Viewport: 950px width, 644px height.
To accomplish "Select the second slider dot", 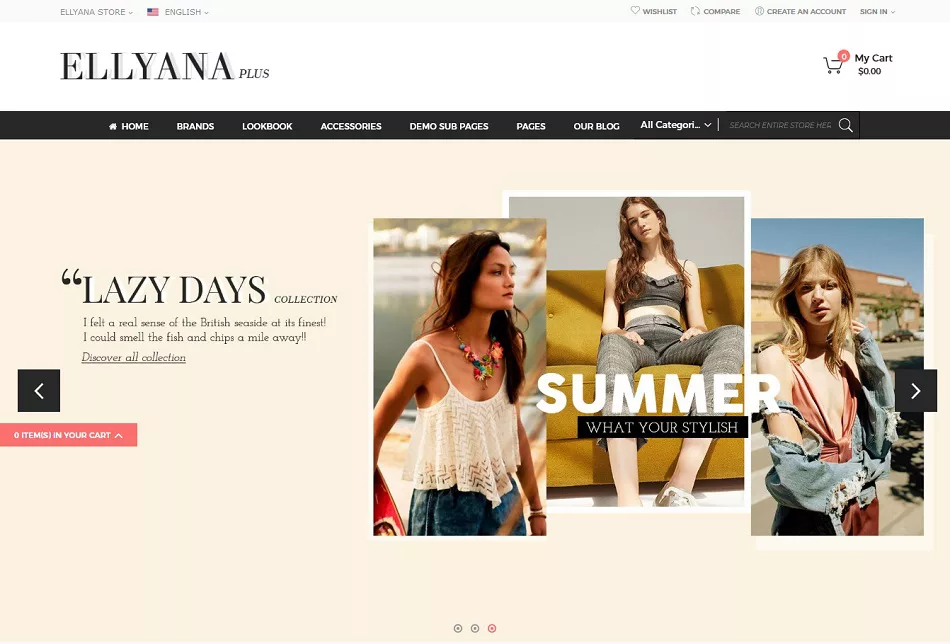I will [x=475, y=628].
